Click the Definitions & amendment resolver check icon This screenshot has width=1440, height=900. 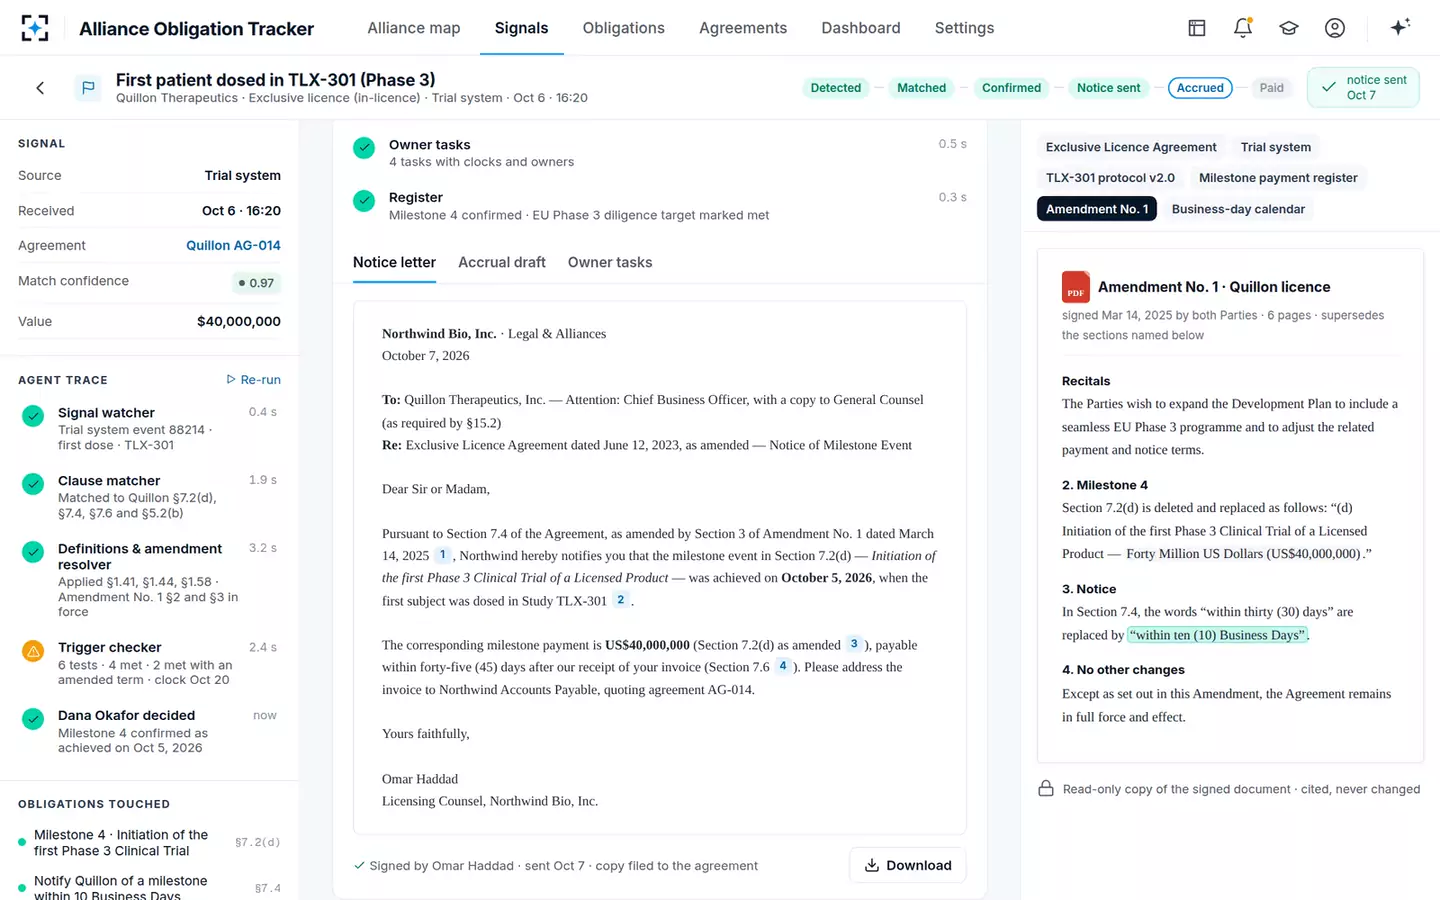[33, 551]
